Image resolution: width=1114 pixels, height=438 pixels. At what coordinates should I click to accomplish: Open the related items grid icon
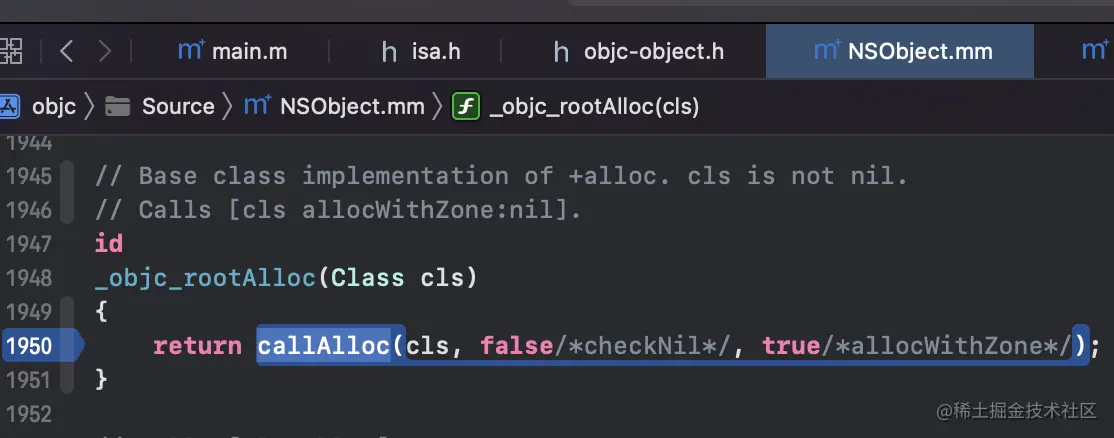(11, 51)
